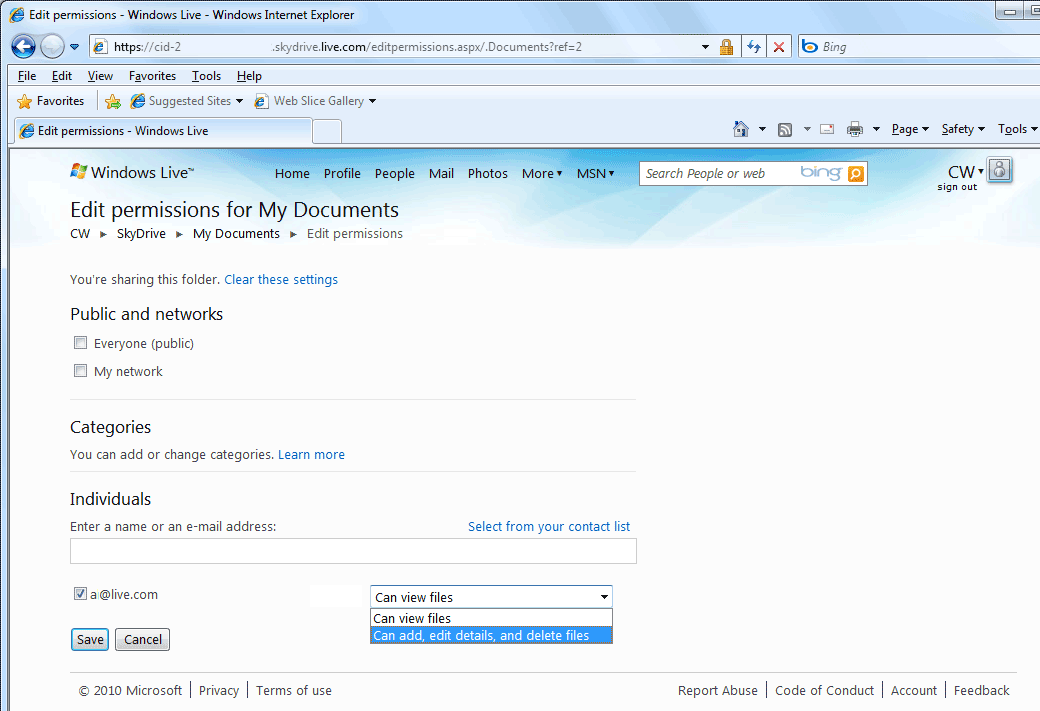The image size is (1040, 711).
Task: Expand the Print options arrow
Action: coord(876,129)
